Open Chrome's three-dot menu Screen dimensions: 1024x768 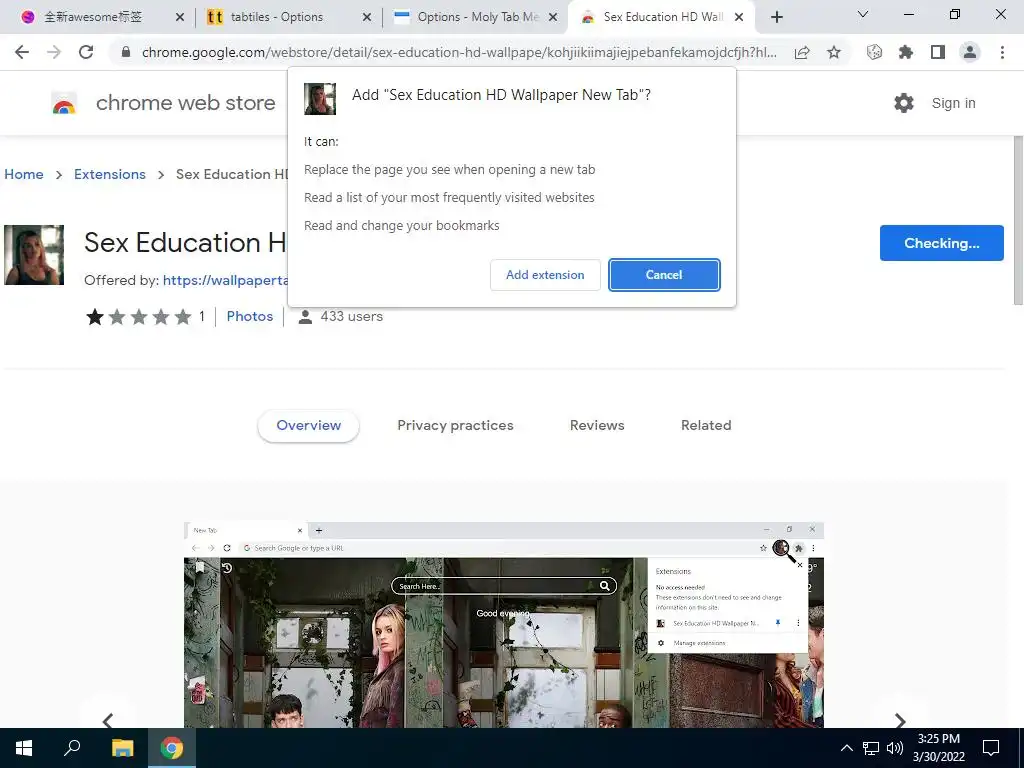pyautogui.click(x=1002, y=52)
